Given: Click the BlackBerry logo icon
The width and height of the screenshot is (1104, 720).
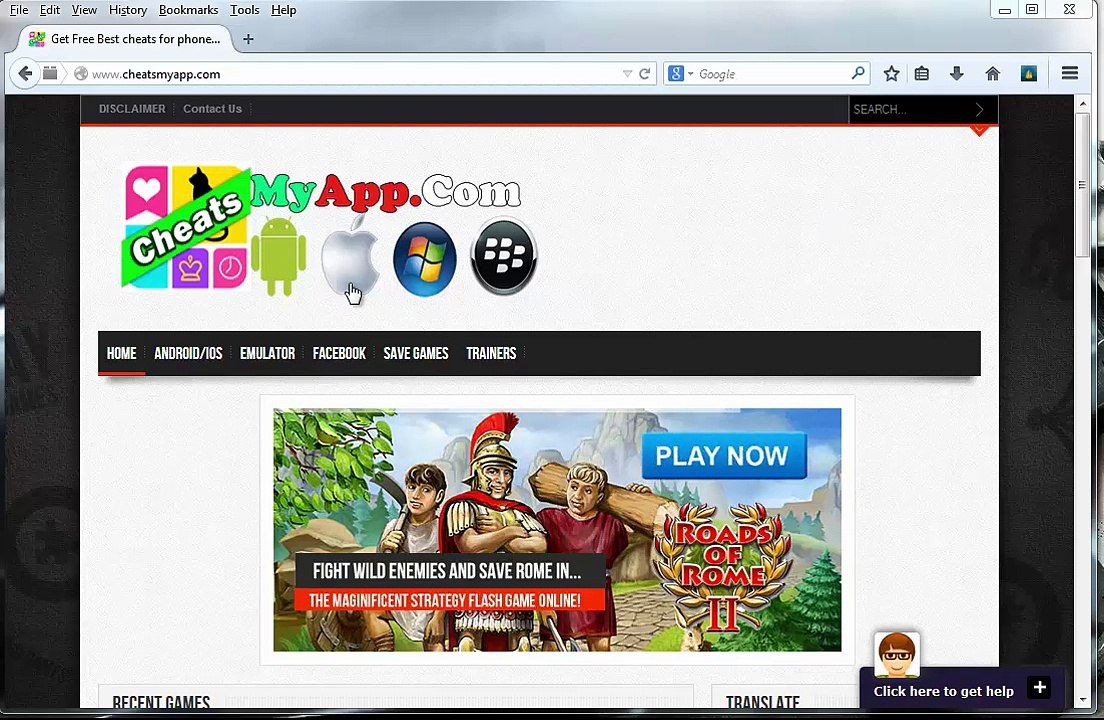Looking at the screenshot, I should point(503,255).
